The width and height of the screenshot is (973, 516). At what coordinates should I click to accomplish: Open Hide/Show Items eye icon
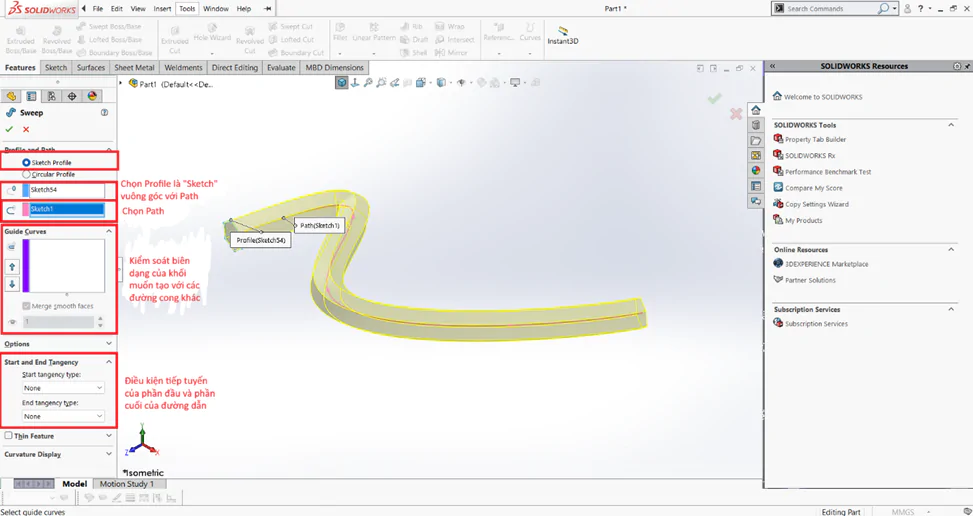(x=461, y=82)
